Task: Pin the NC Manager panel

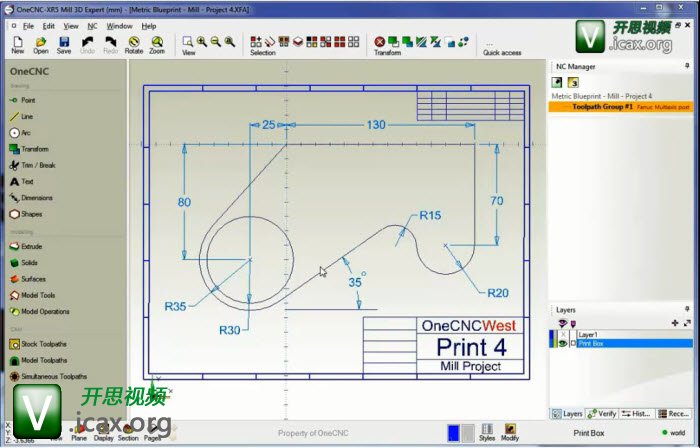Action: coord(687,66)
